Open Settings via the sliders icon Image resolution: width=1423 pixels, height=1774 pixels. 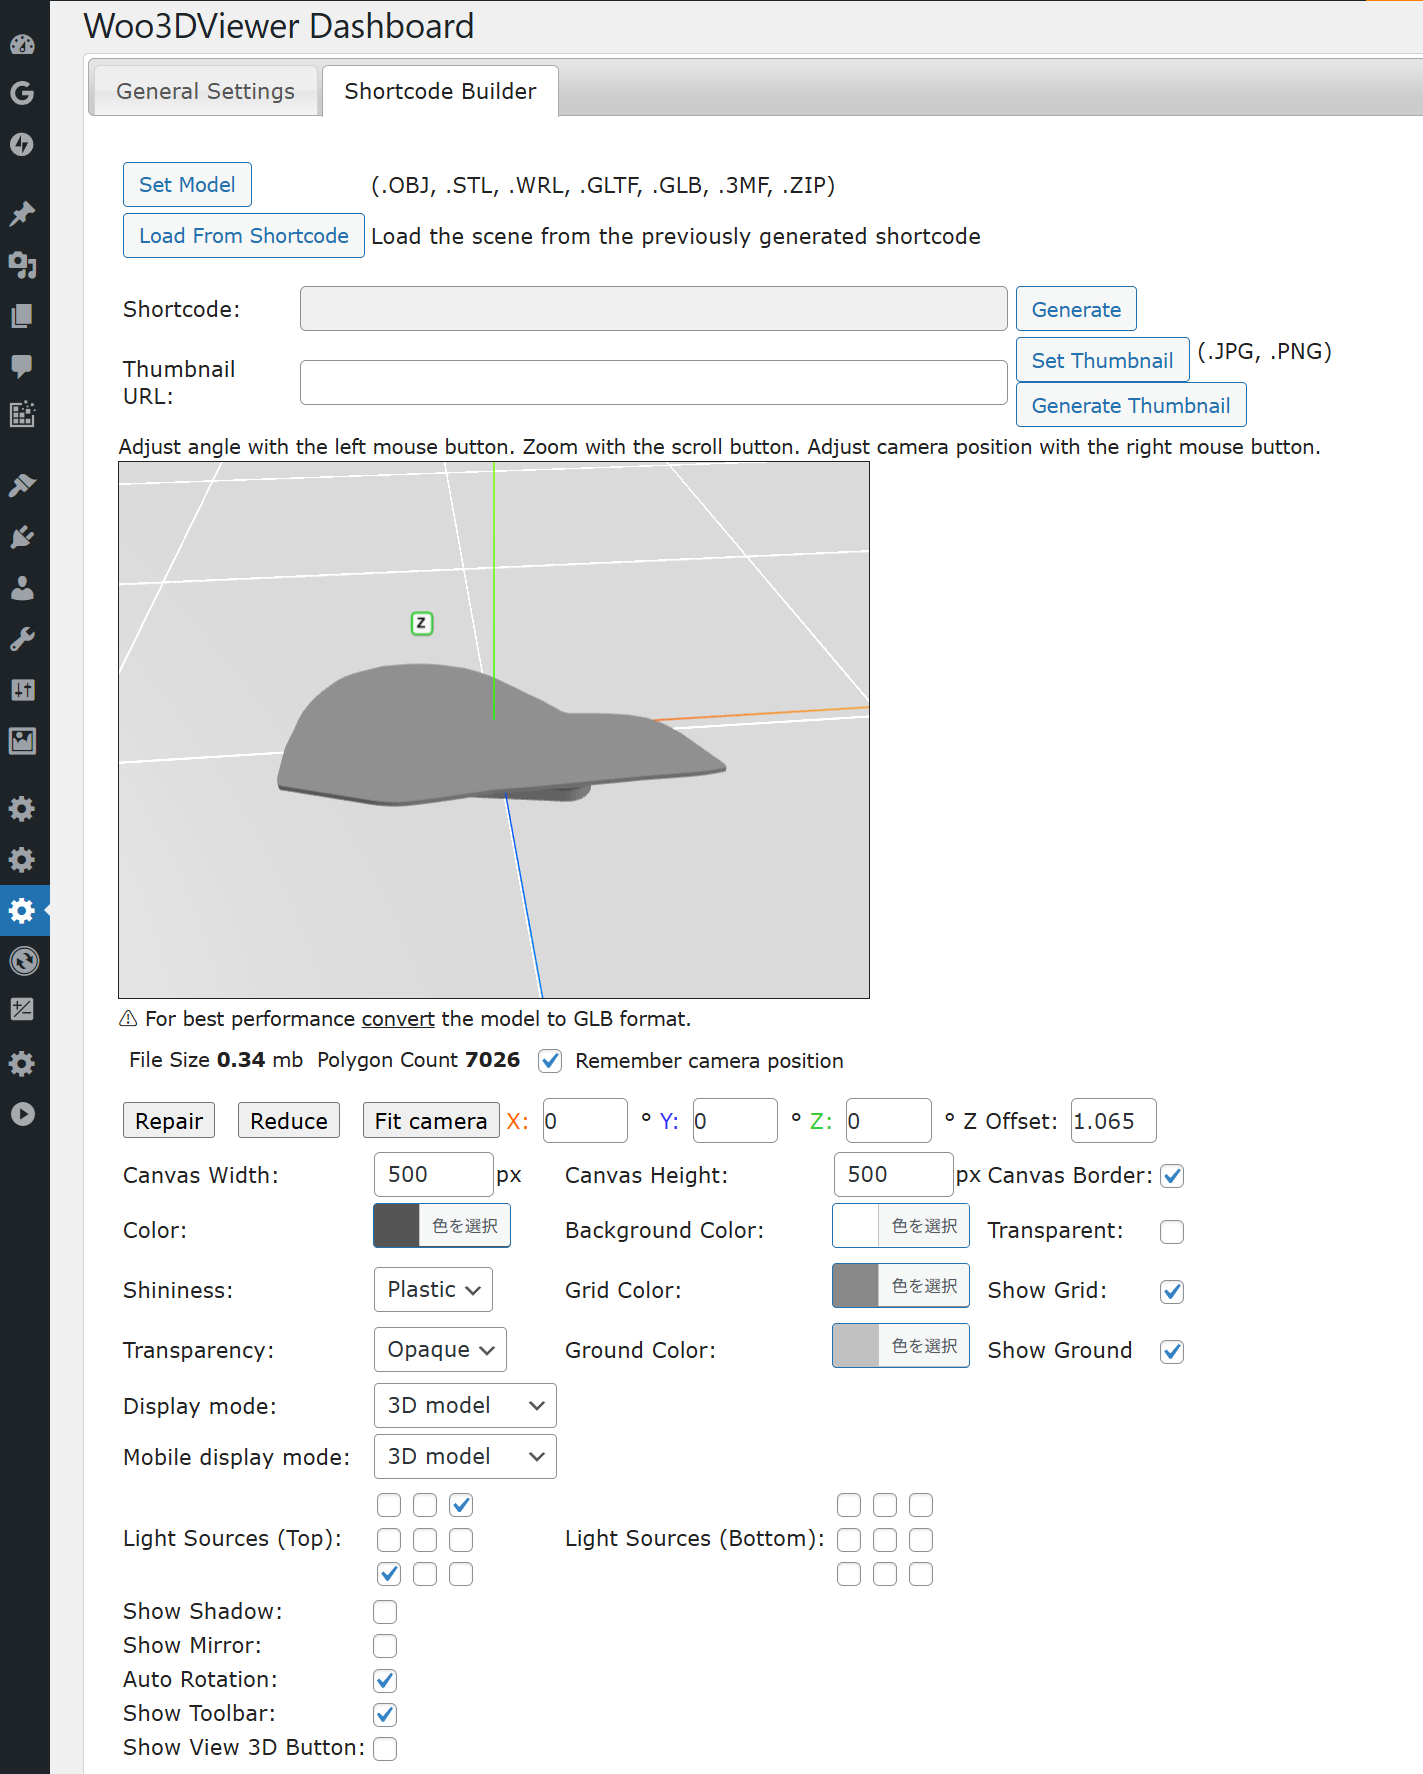pos(22,690)
